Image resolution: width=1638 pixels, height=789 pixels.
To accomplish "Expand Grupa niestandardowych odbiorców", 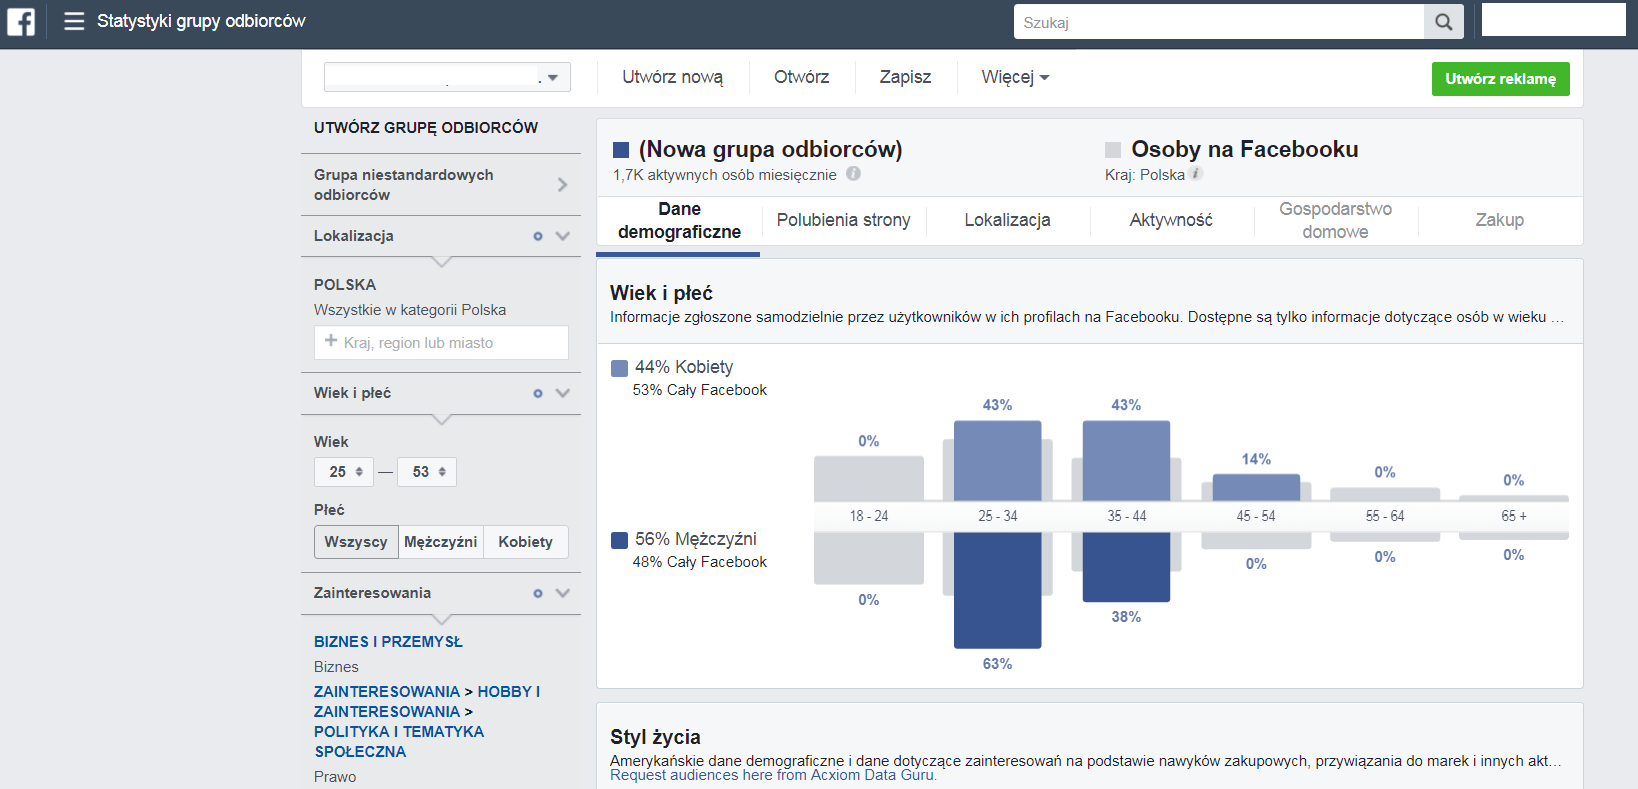I will click(x=441, y=185).
